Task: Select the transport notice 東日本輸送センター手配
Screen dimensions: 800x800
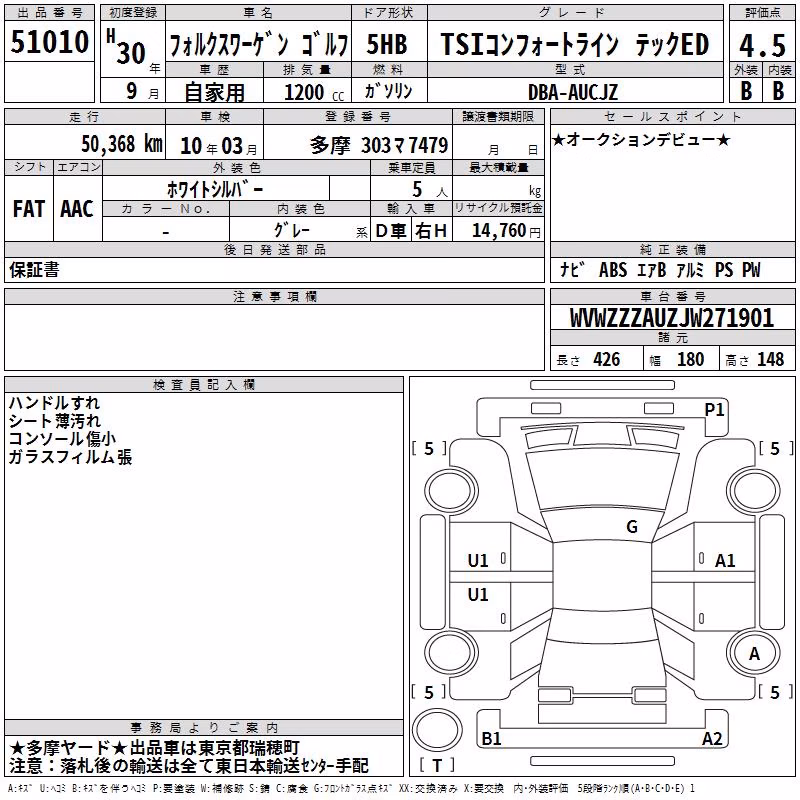Action: click(292, 766)
